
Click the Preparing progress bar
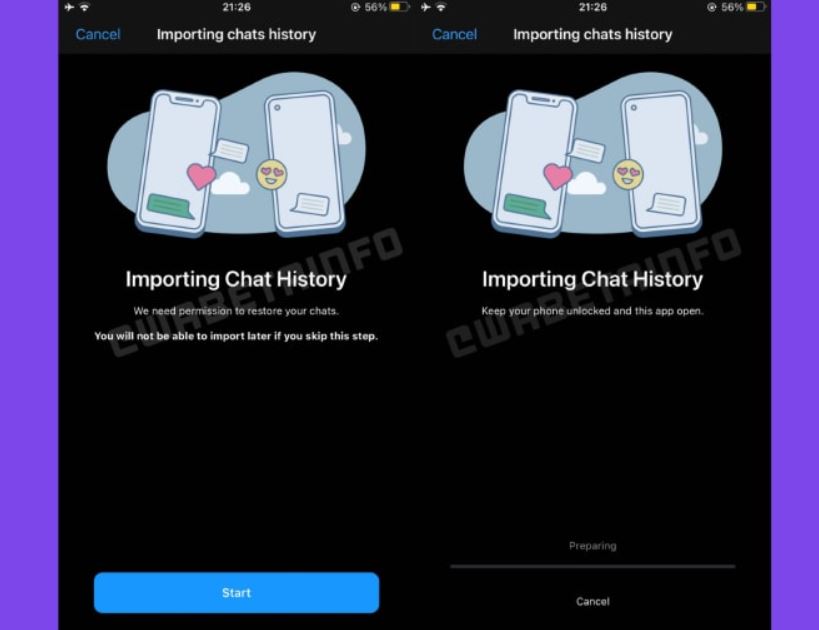tap(593, 566)
